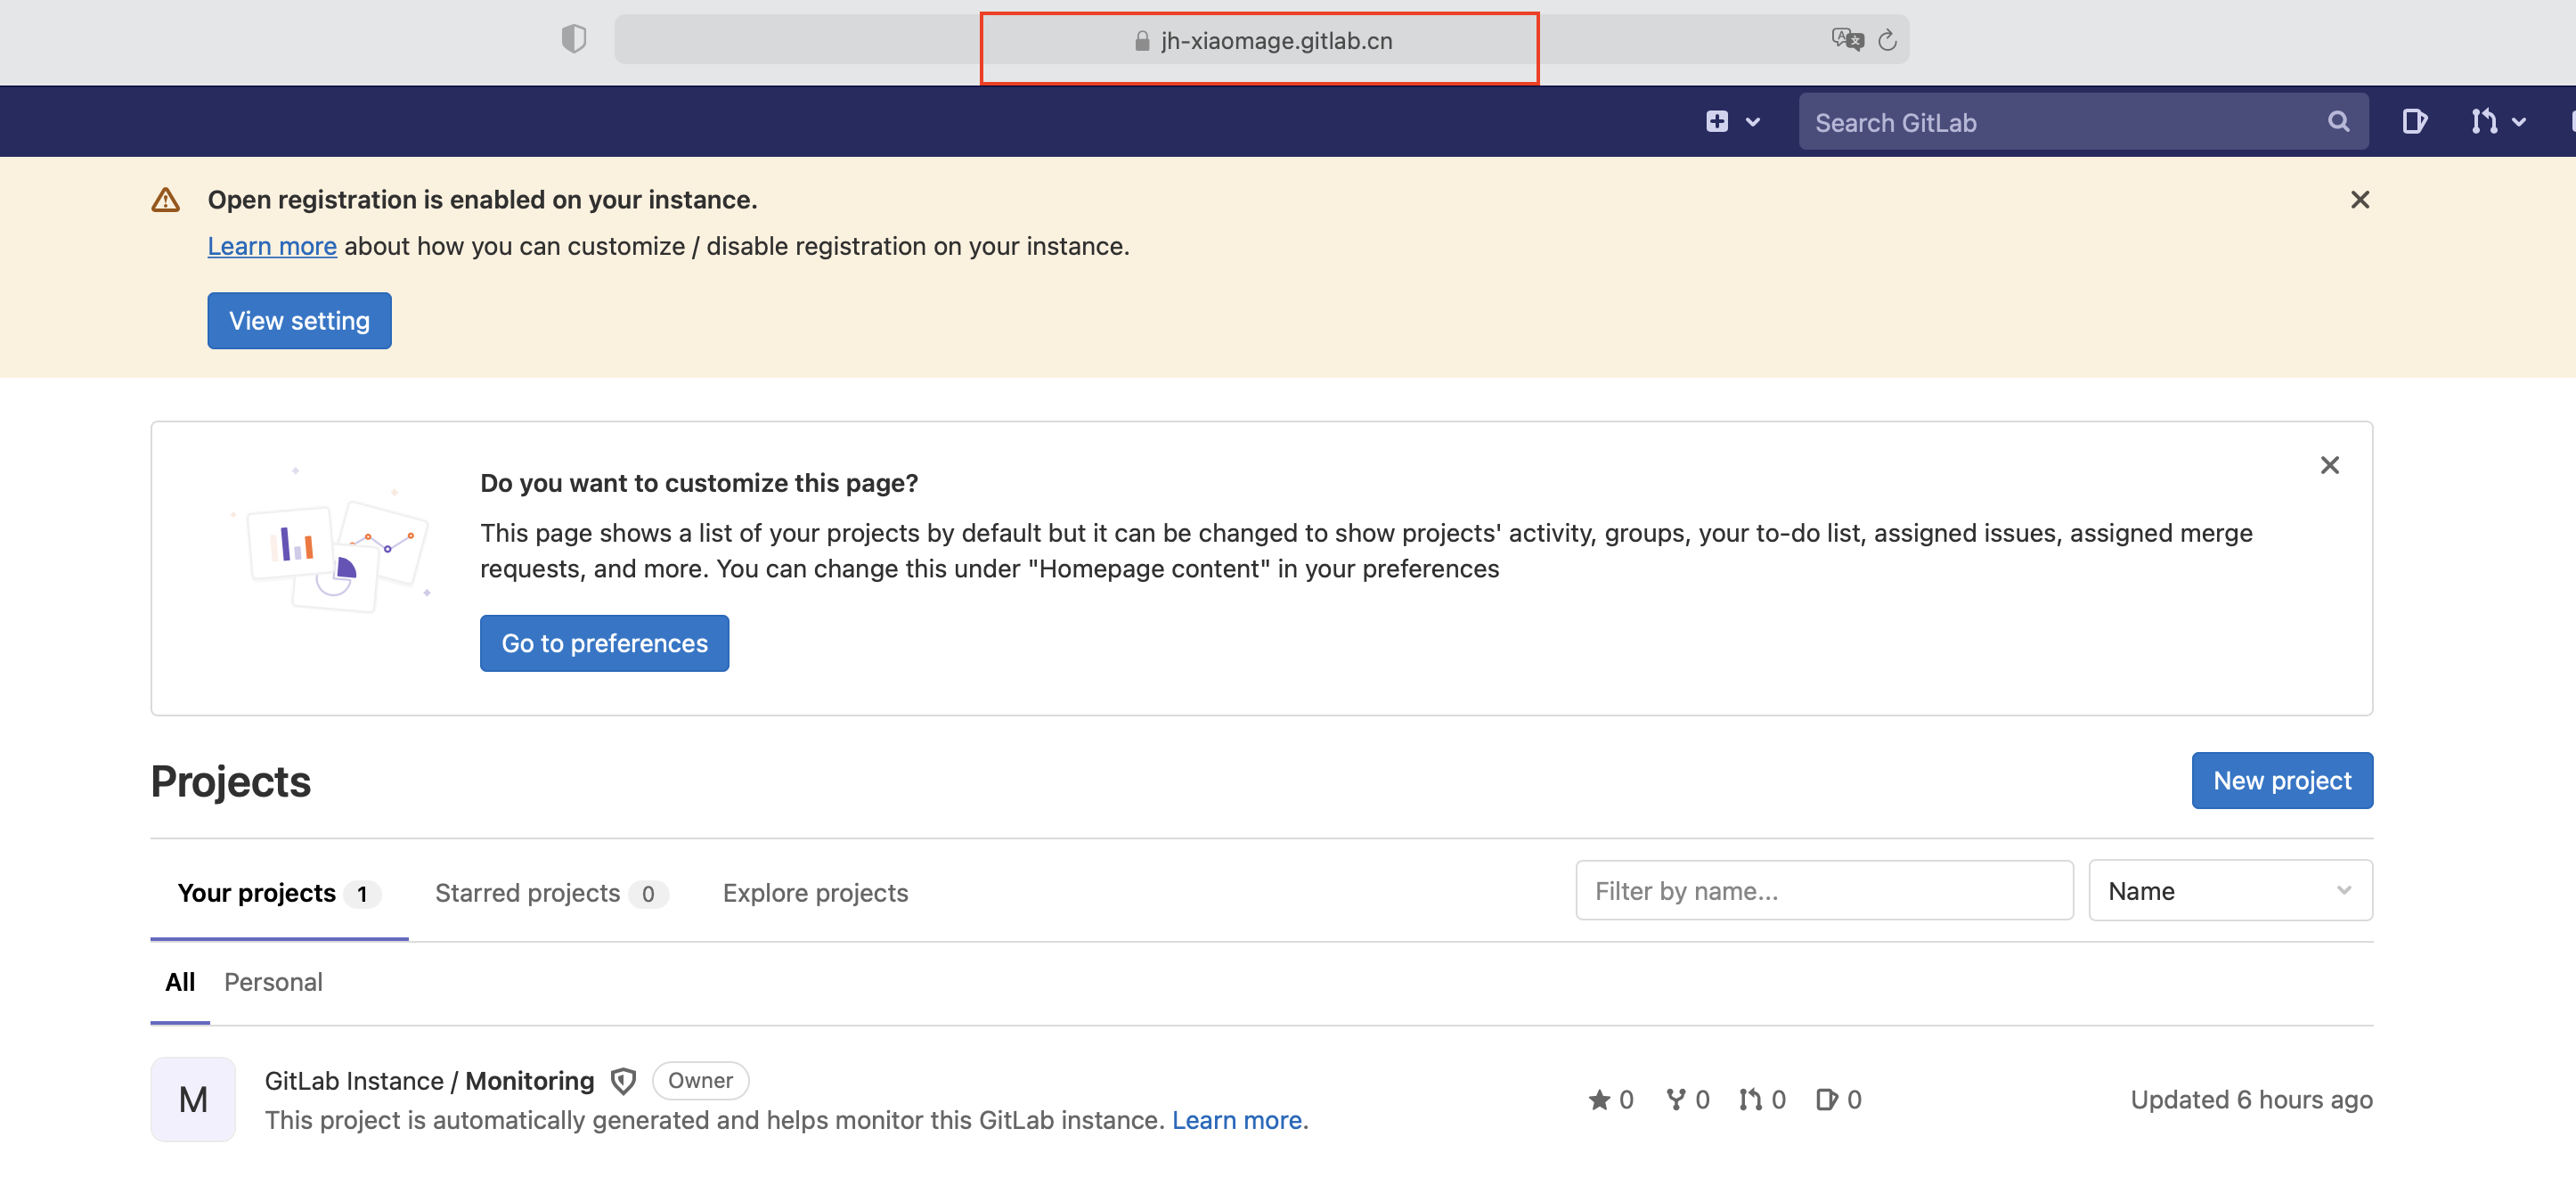Image resolution: width=2576 pixels, height=1194 pixels.
Task: Click the Monitoring project merge requests icon
Action: [x=1750, y=1100]
